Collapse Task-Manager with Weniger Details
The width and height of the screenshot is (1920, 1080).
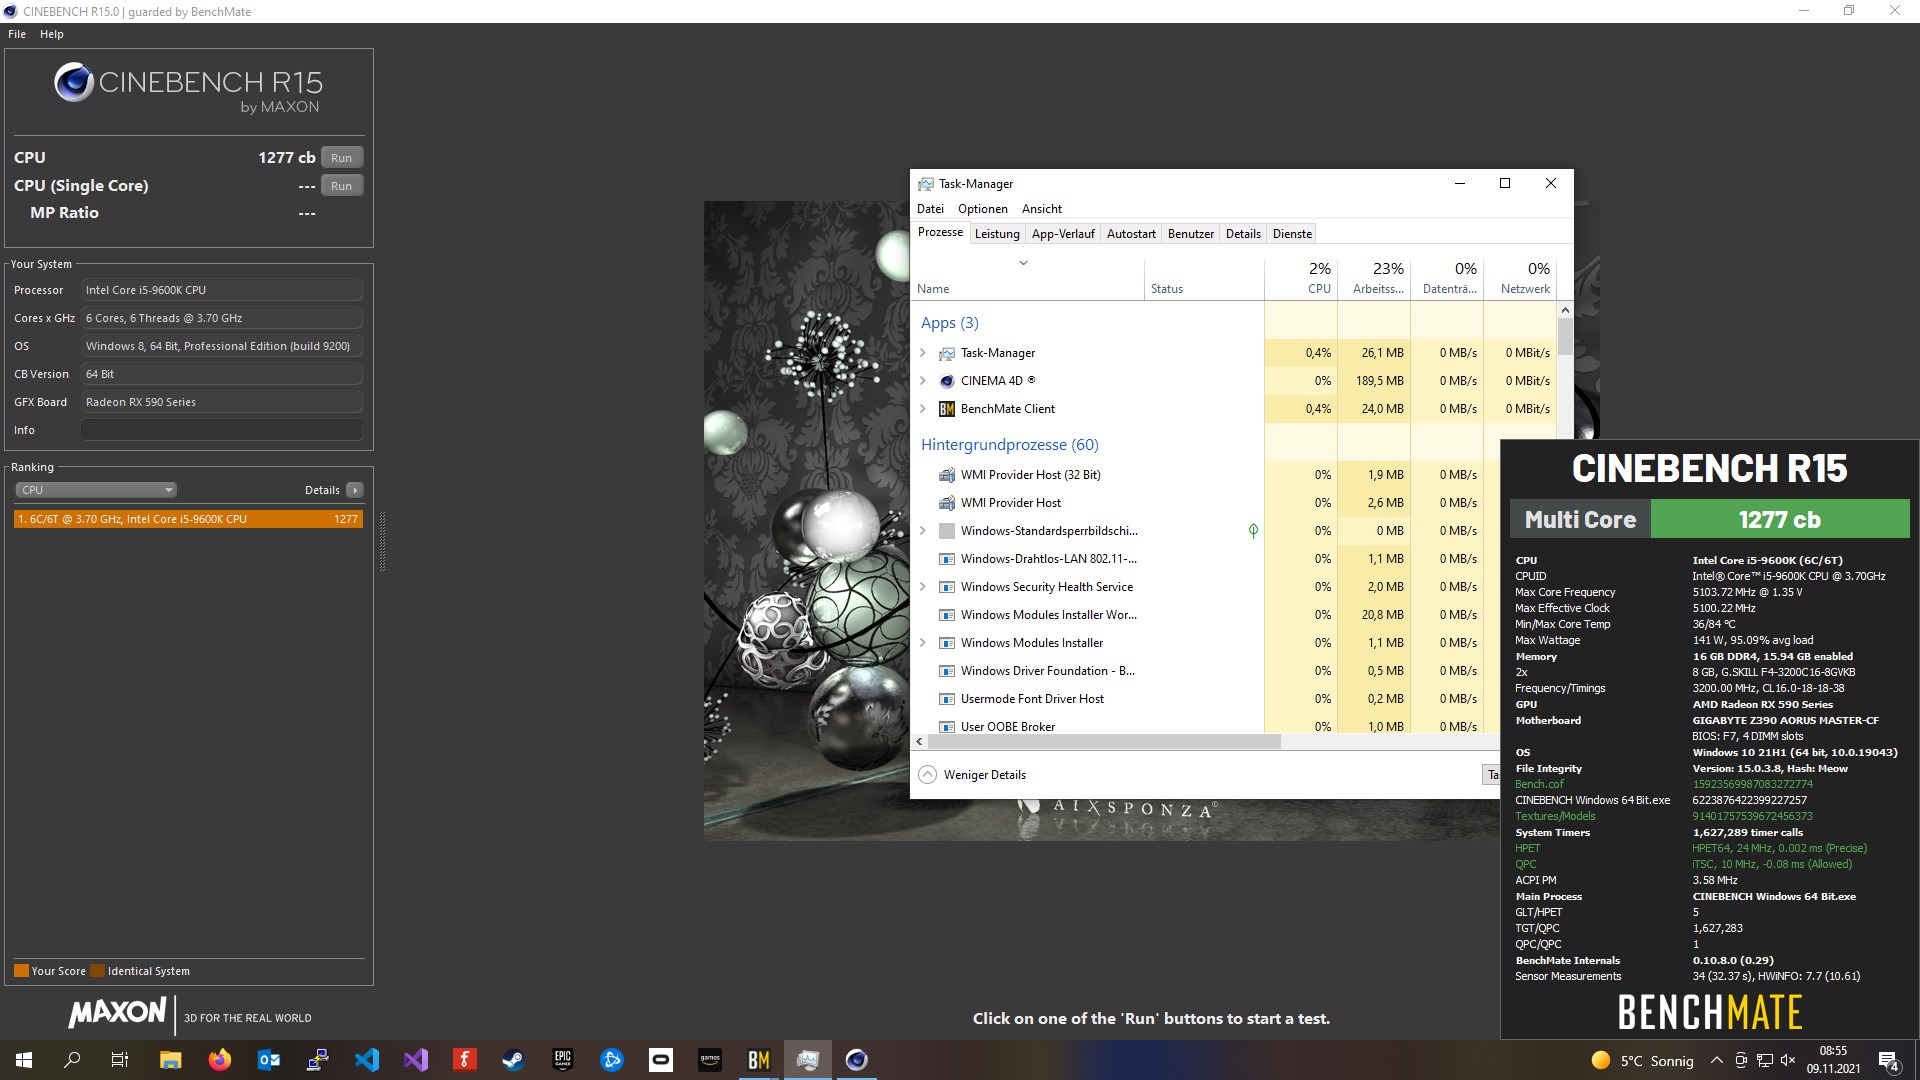point(972,775)
